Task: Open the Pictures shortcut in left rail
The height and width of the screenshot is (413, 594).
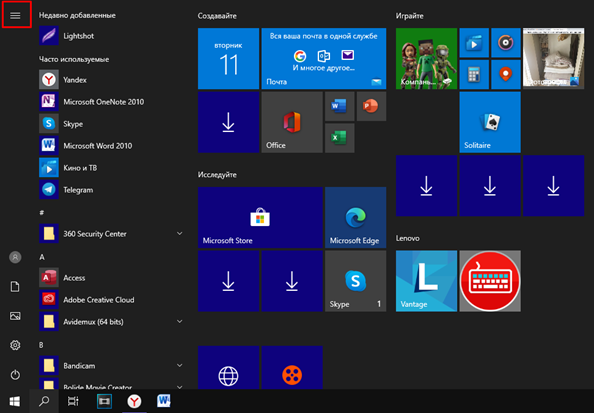Action: click(x=15, y=316)
